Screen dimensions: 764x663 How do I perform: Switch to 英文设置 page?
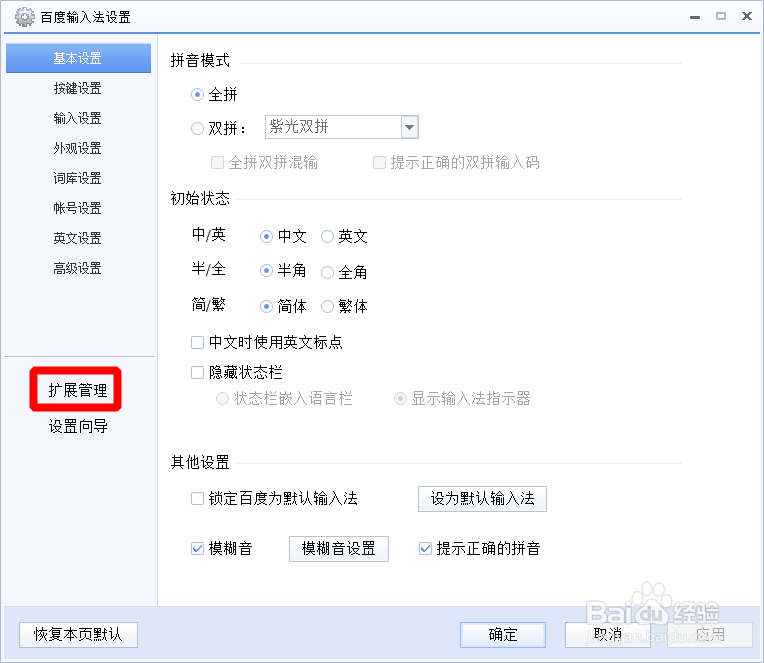pyautogui.click(x=77, y=238)
